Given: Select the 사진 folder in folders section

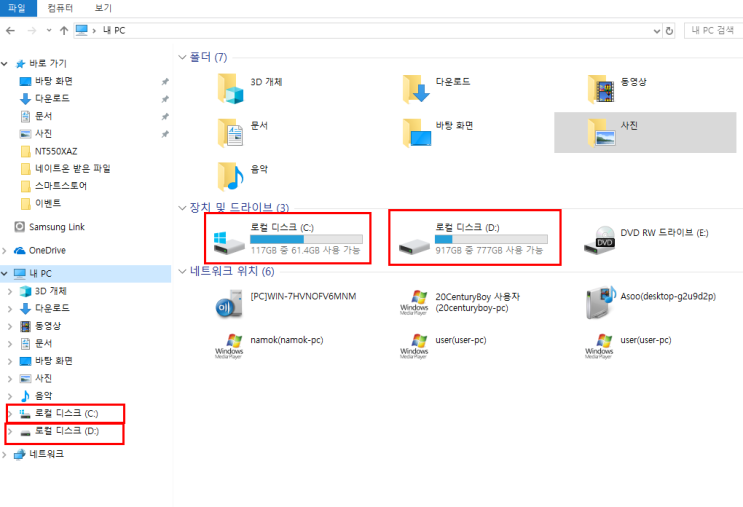Looking at the screenshot, I should tap(645, 132).
